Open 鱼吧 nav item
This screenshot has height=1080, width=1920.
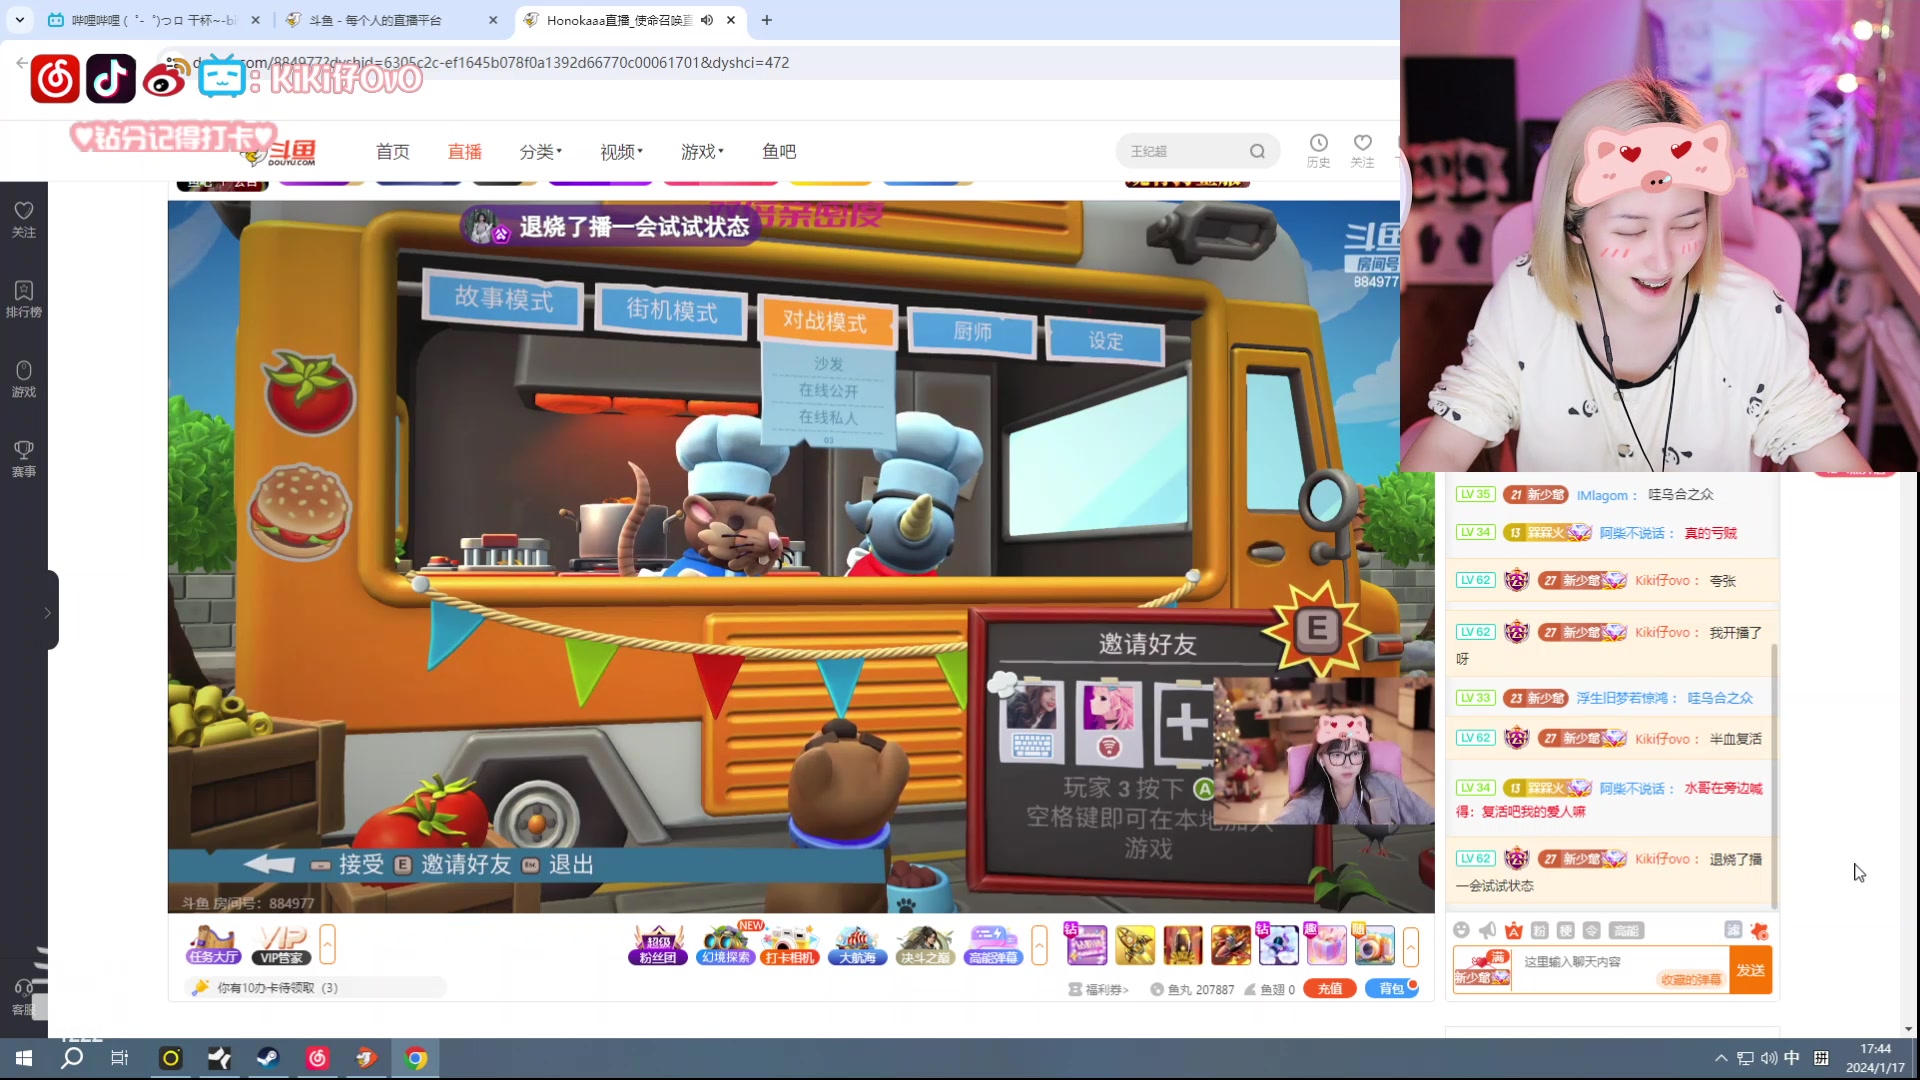click(779, 151)
